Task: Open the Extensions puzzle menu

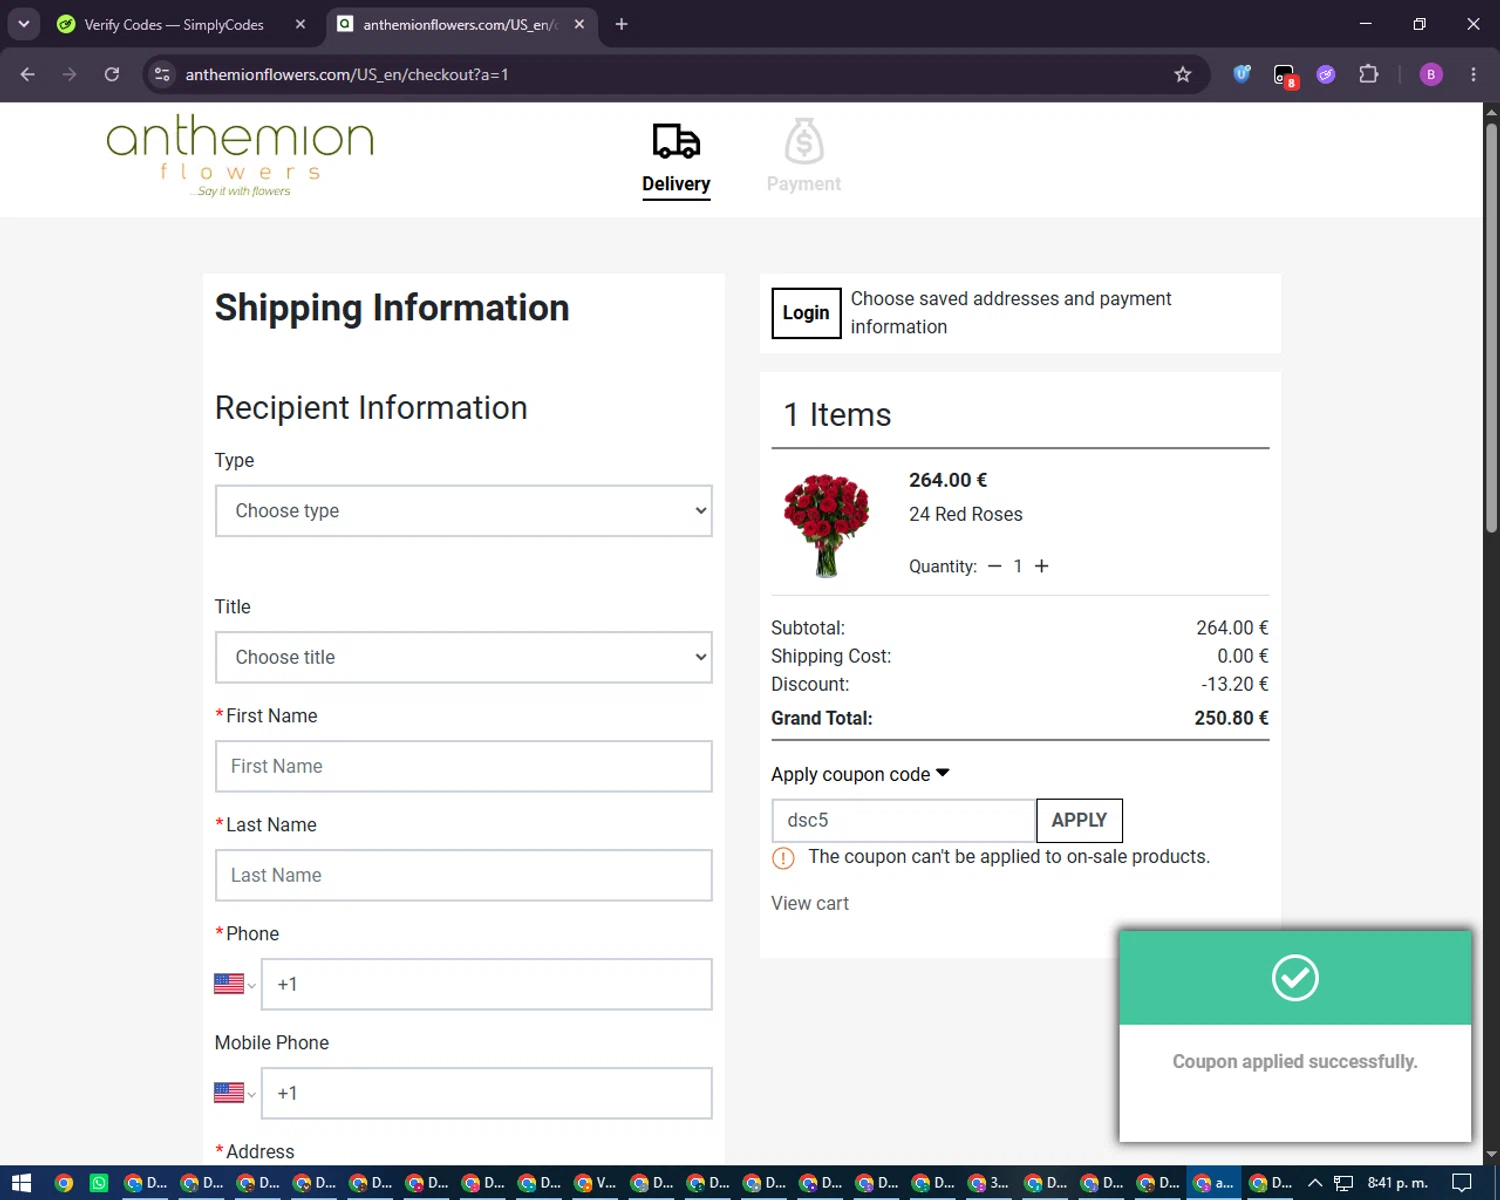Action: click(1369, 74)
